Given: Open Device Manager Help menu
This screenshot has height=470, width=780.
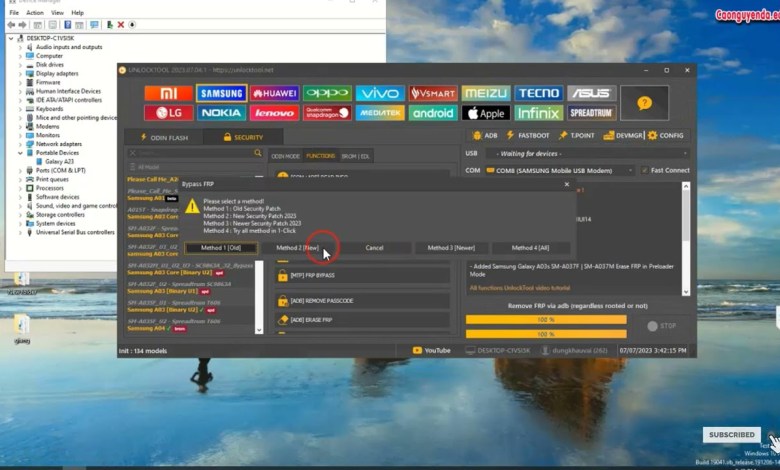Looking at the screenshot, I should pyautogui.click(x=78, y=12).
